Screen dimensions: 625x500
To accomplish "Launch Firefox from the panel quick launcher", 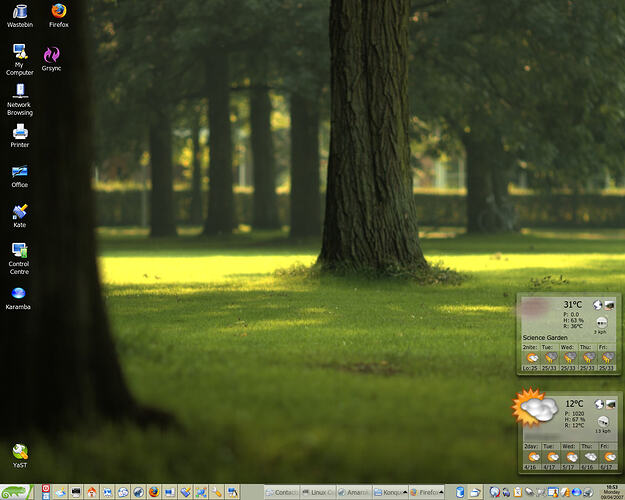I will (154, 492).
